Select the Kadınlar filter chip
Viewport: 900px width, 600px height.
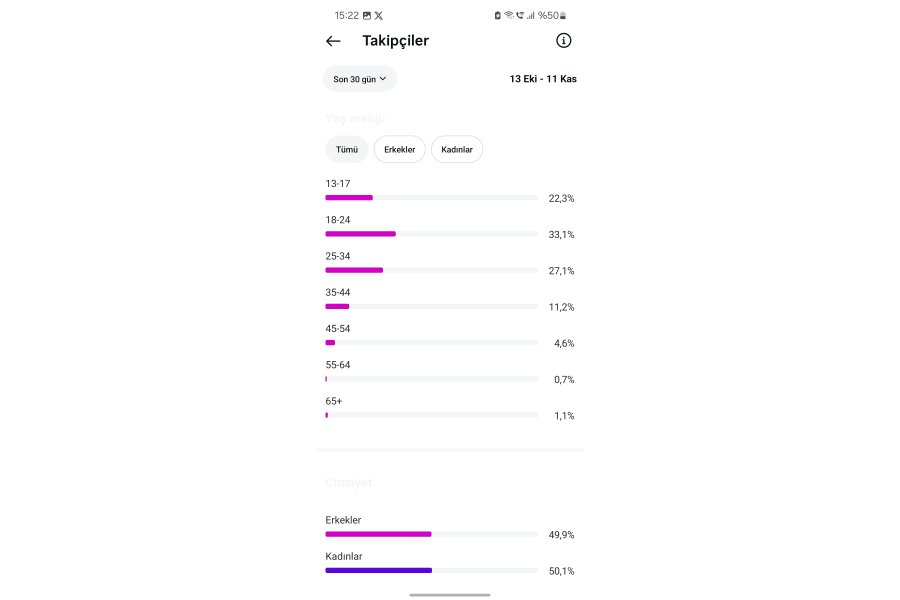point(457,149)
